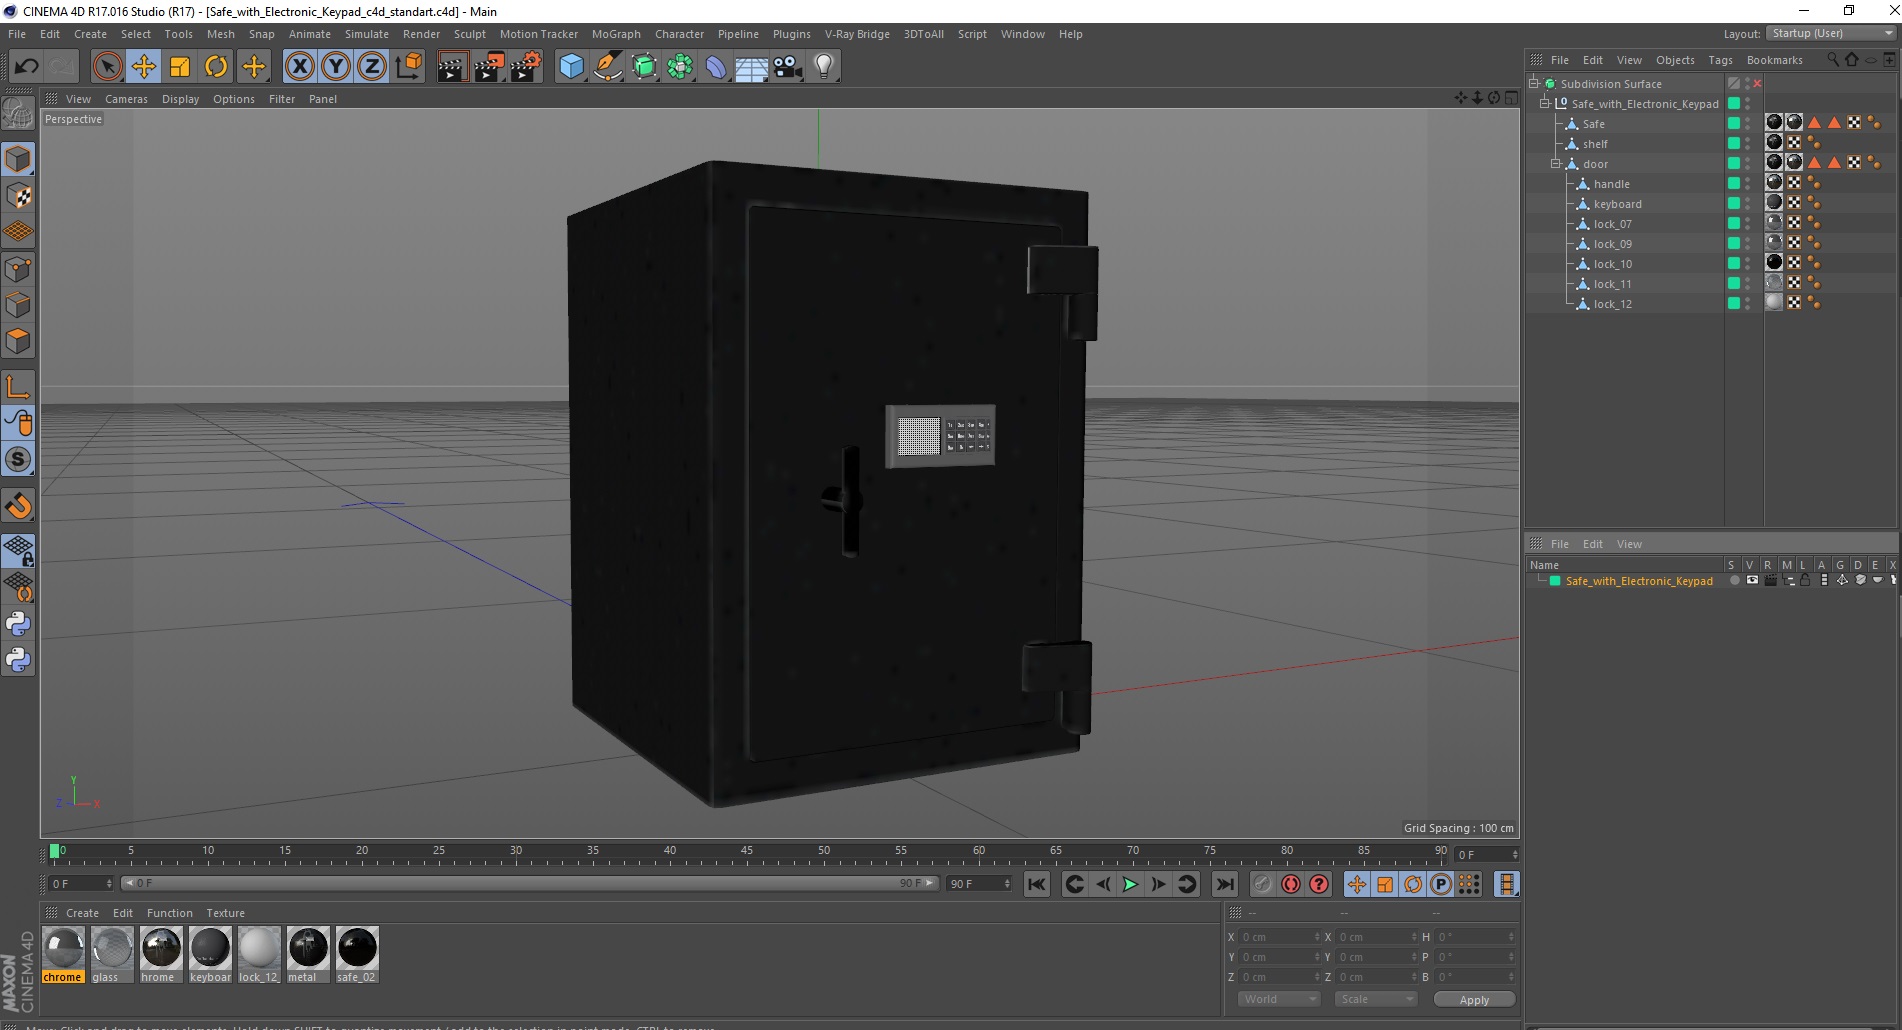The width and height of the screenshot is (1902, 1030).
Task: Open the spline Pen tool
Action: click(607, 67)
